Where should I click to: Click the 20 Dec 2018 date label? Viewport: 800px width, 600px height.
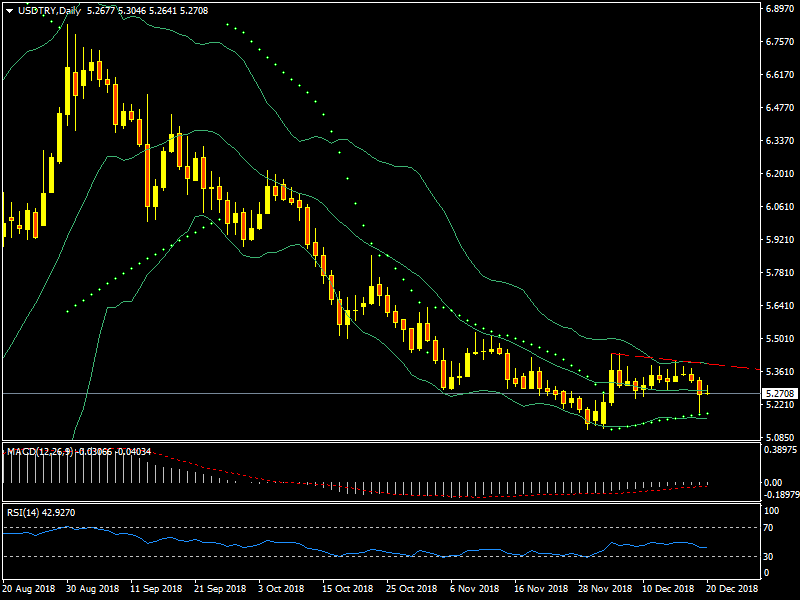coord(733,590)
